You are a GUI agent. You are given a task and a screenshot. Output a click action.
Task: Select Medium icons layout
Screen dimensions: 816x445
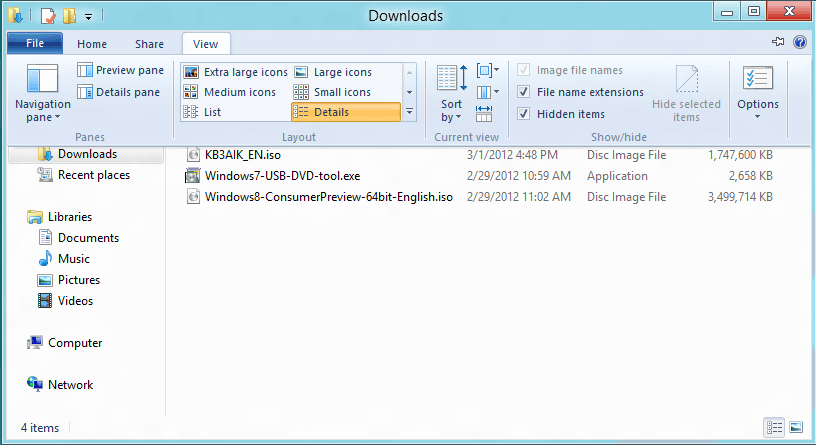pos(230,92)
